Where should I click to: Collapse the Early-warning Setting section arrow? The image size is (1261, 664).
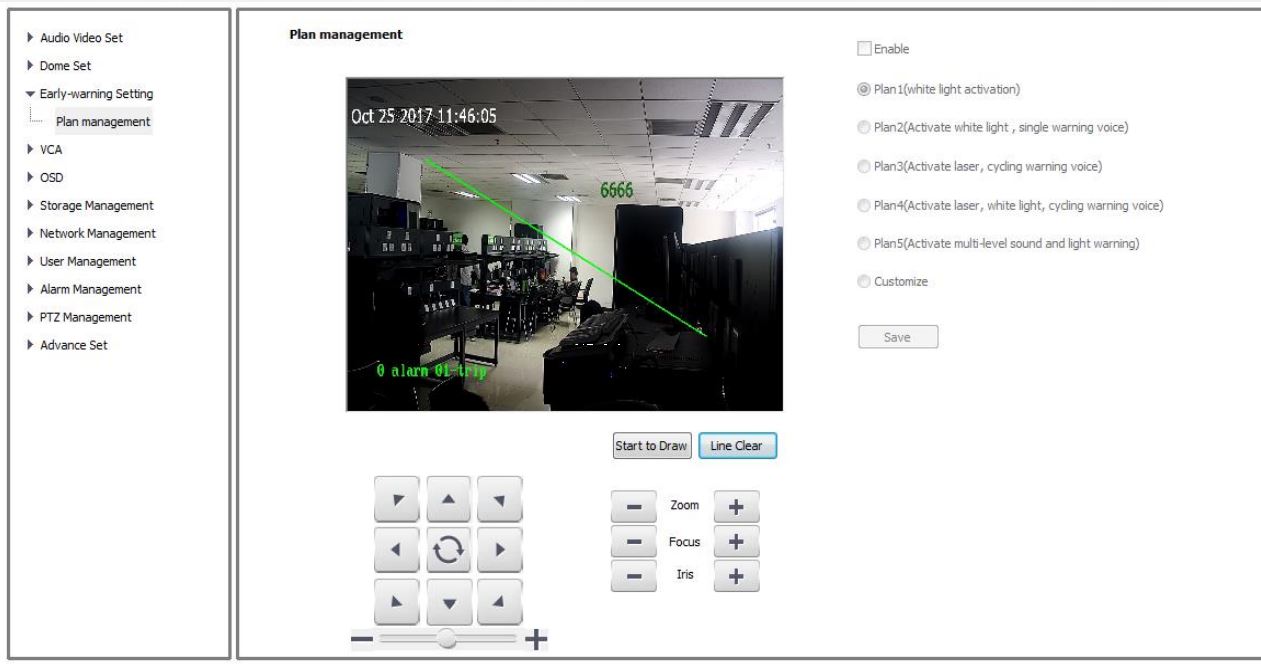(x=28, y=94)
